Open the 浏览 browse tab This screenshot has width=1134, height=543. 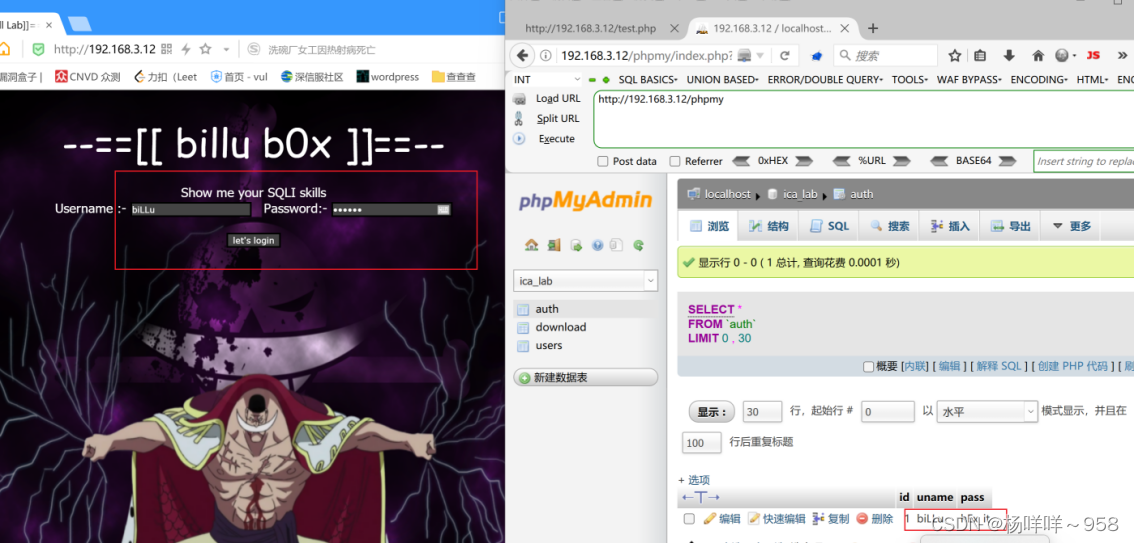[x=709, y=226]
